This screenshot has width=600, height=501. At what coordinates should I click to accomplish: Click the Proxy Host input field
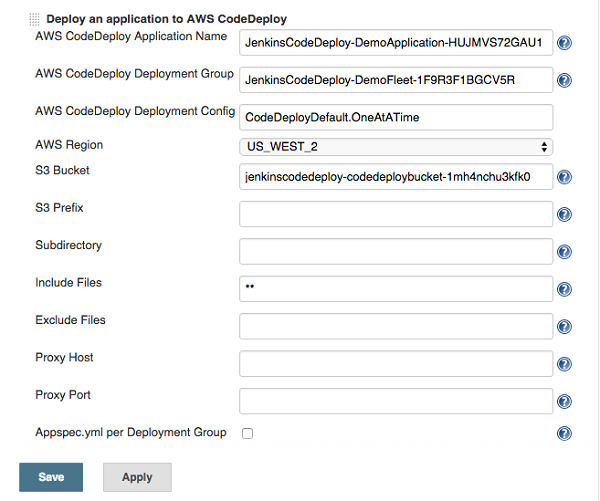(x=396, y=363)
